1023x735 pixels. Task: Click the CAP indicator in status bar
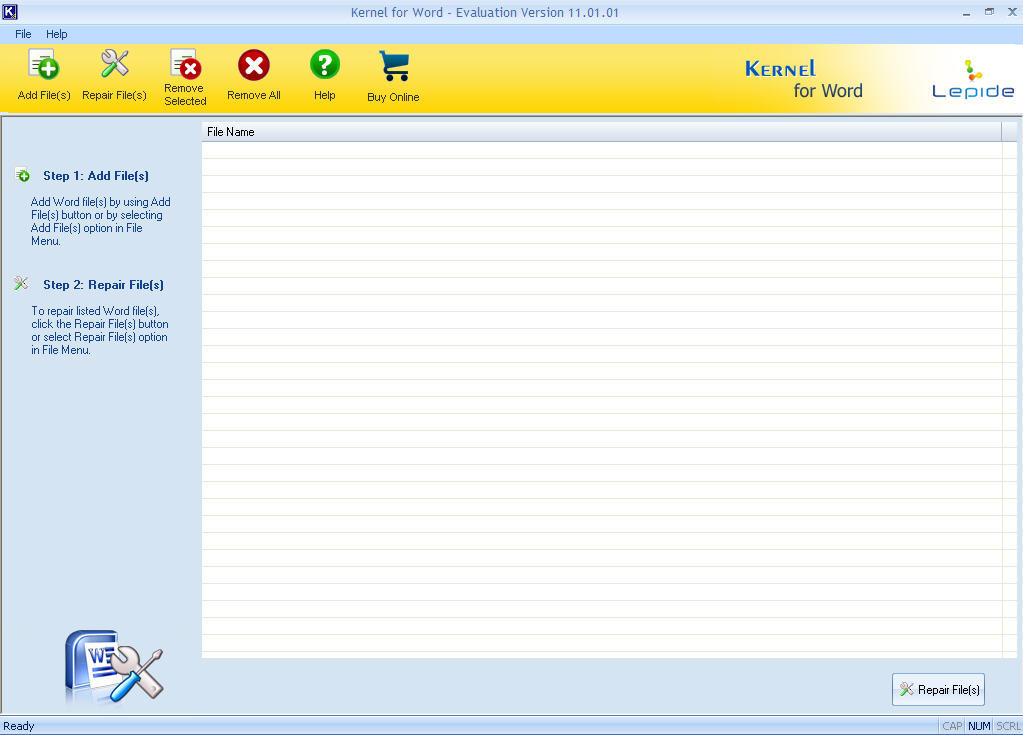(x=952, y=726)
